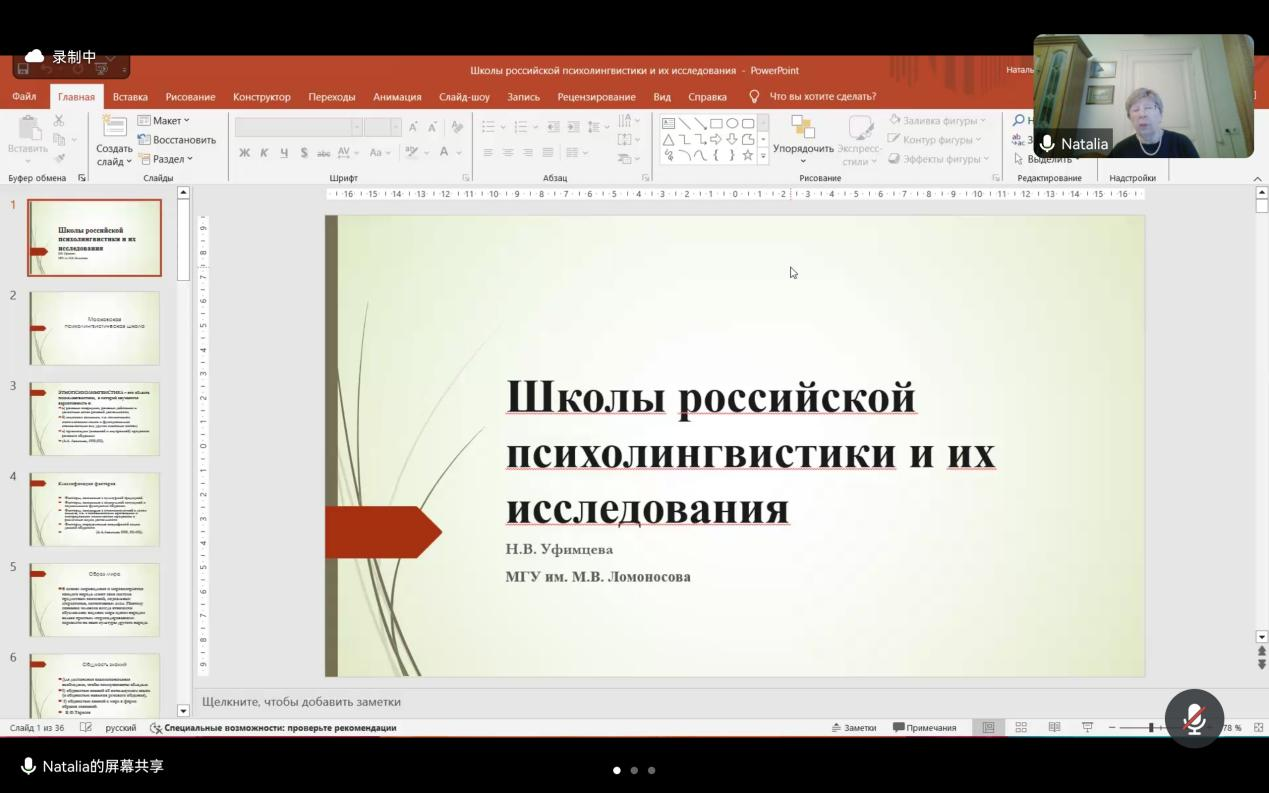The width and height of the screenshot is (1269, 793).
Task: Open the Insert (Вставка) ribbon tab
Action: coord(130,97)
